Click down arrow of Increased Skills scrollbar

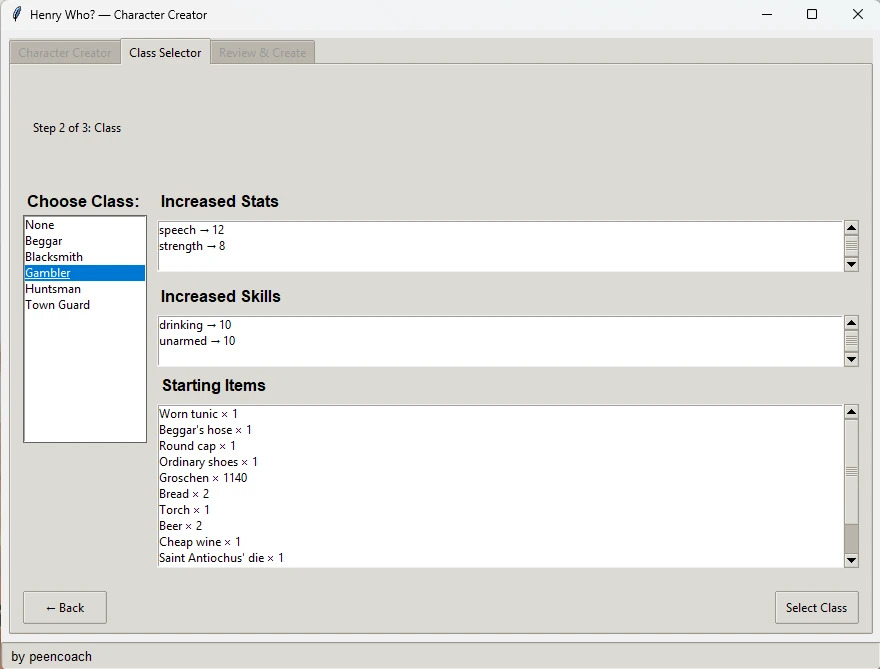tap(851, 359)
